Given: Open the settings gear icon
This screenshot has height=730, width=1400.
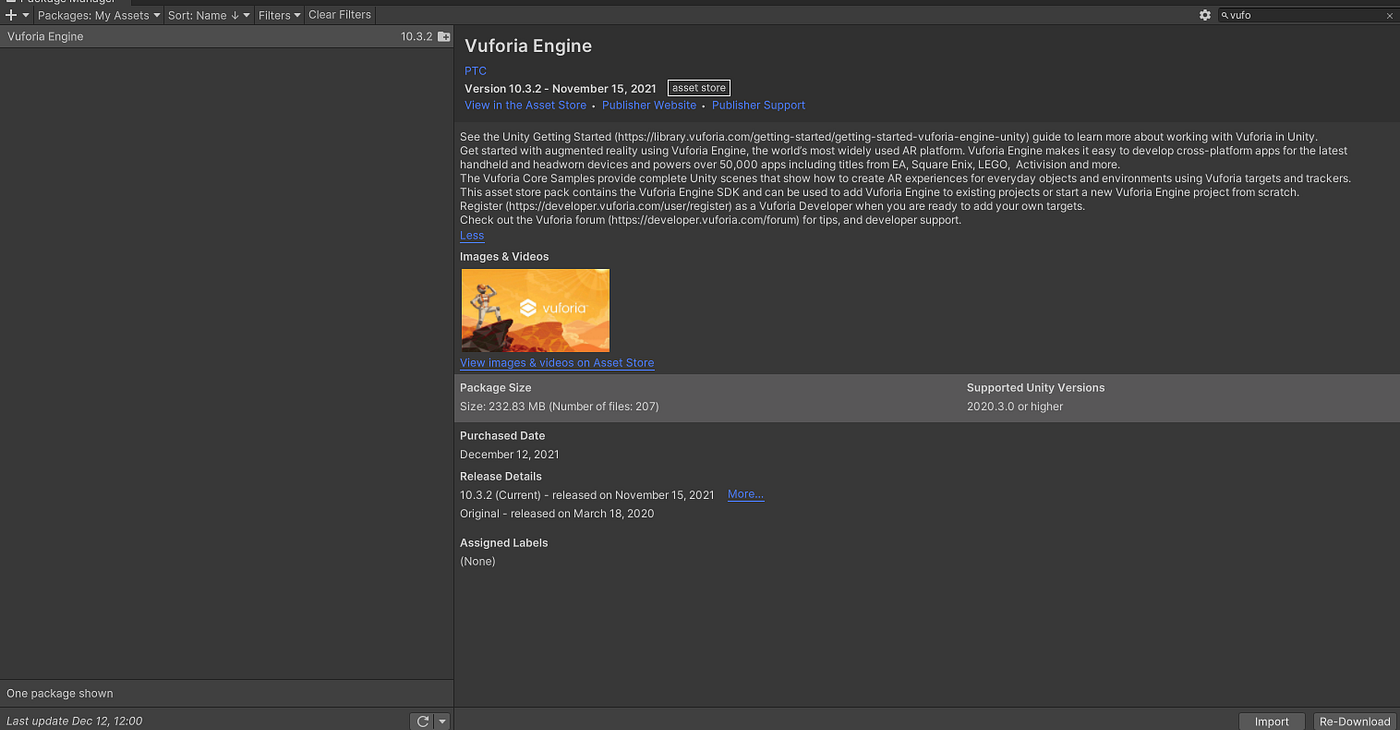Looking at the screenshot, I should 1205,15.
